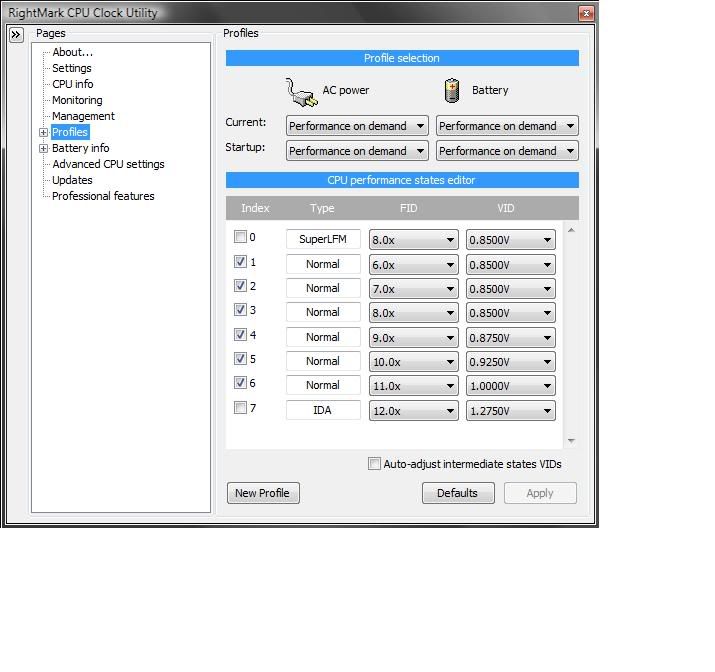Click the Index column header
The image size is (715, 672).
point(255,208)
